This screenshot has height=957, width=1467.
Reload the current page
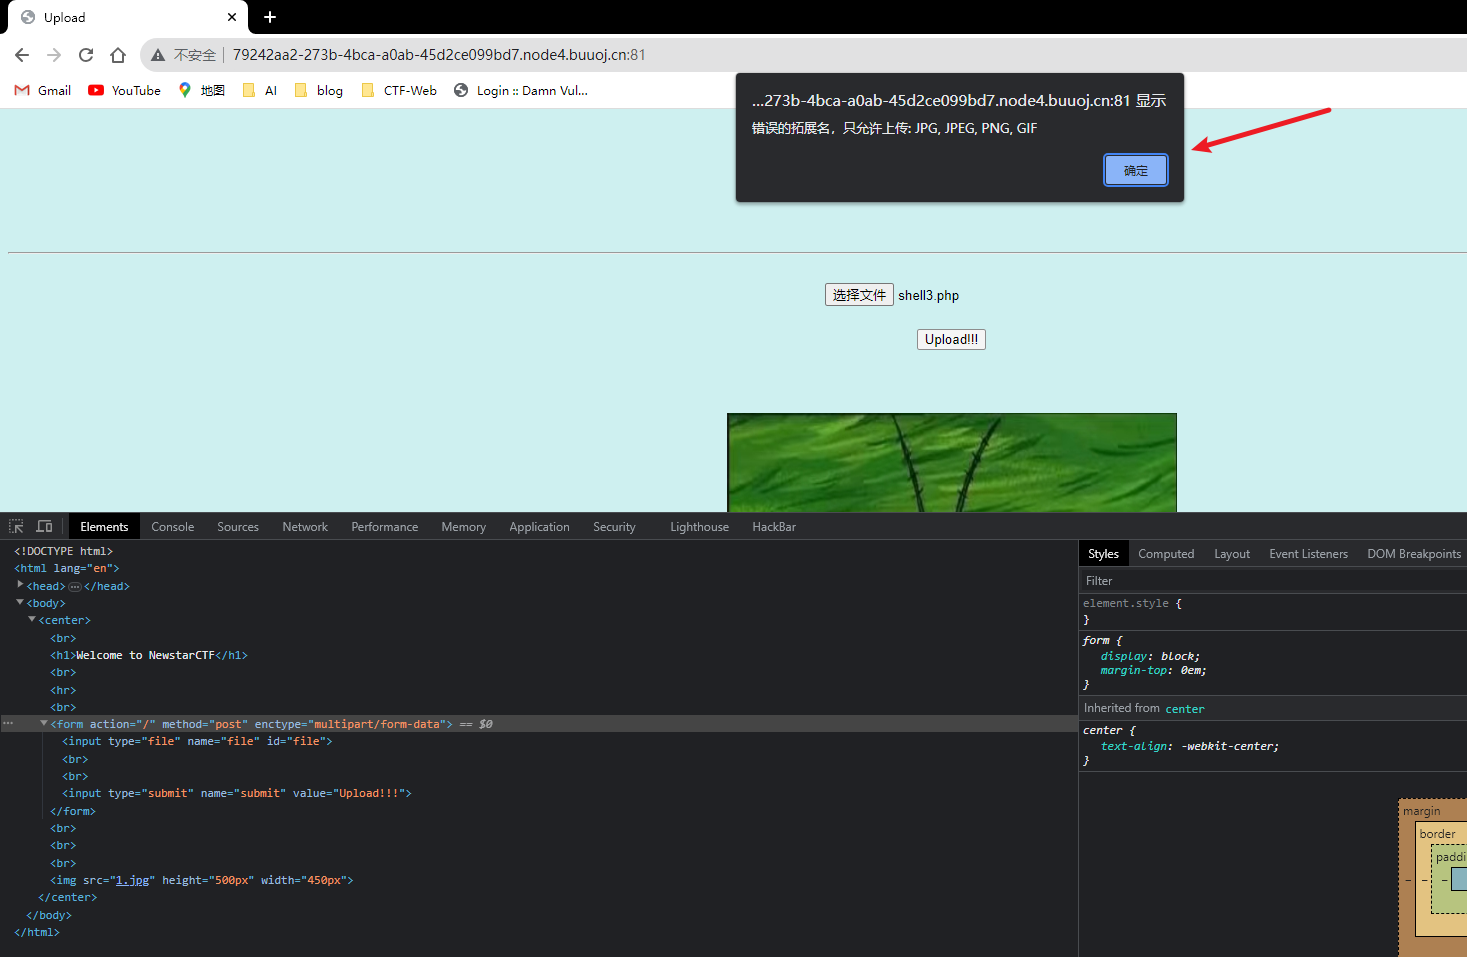coord(86,55)
